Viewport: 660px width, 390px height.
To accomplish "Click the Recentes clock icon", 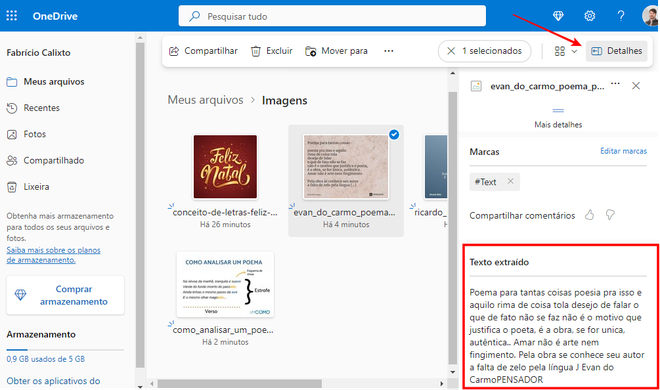I will [12, 108].
